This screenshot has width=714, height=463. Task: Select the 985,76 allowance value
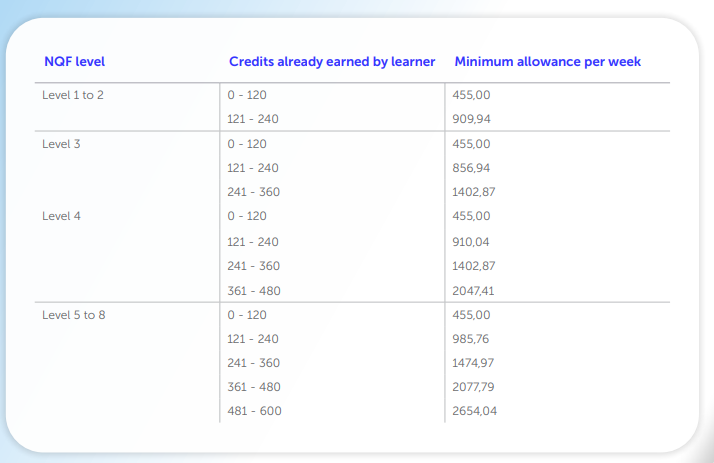click(472, 339)
